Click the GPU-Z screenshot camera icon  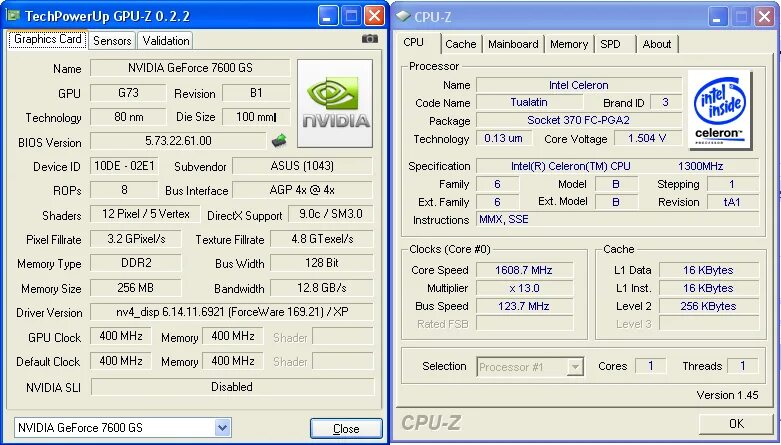[369, 38]
